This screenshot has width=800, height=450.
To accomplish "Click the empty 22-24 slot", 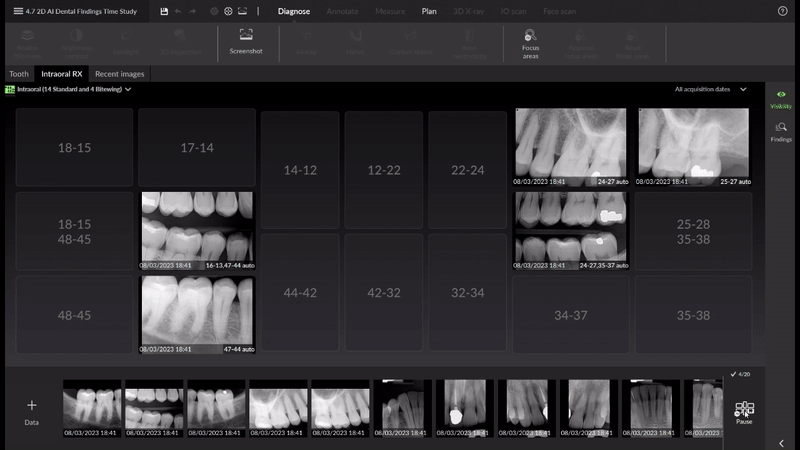I will pos(467,170).
